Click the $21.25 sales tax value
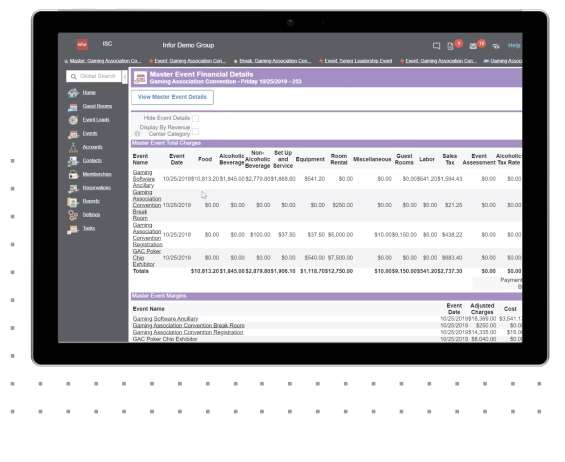 (453, 205)
